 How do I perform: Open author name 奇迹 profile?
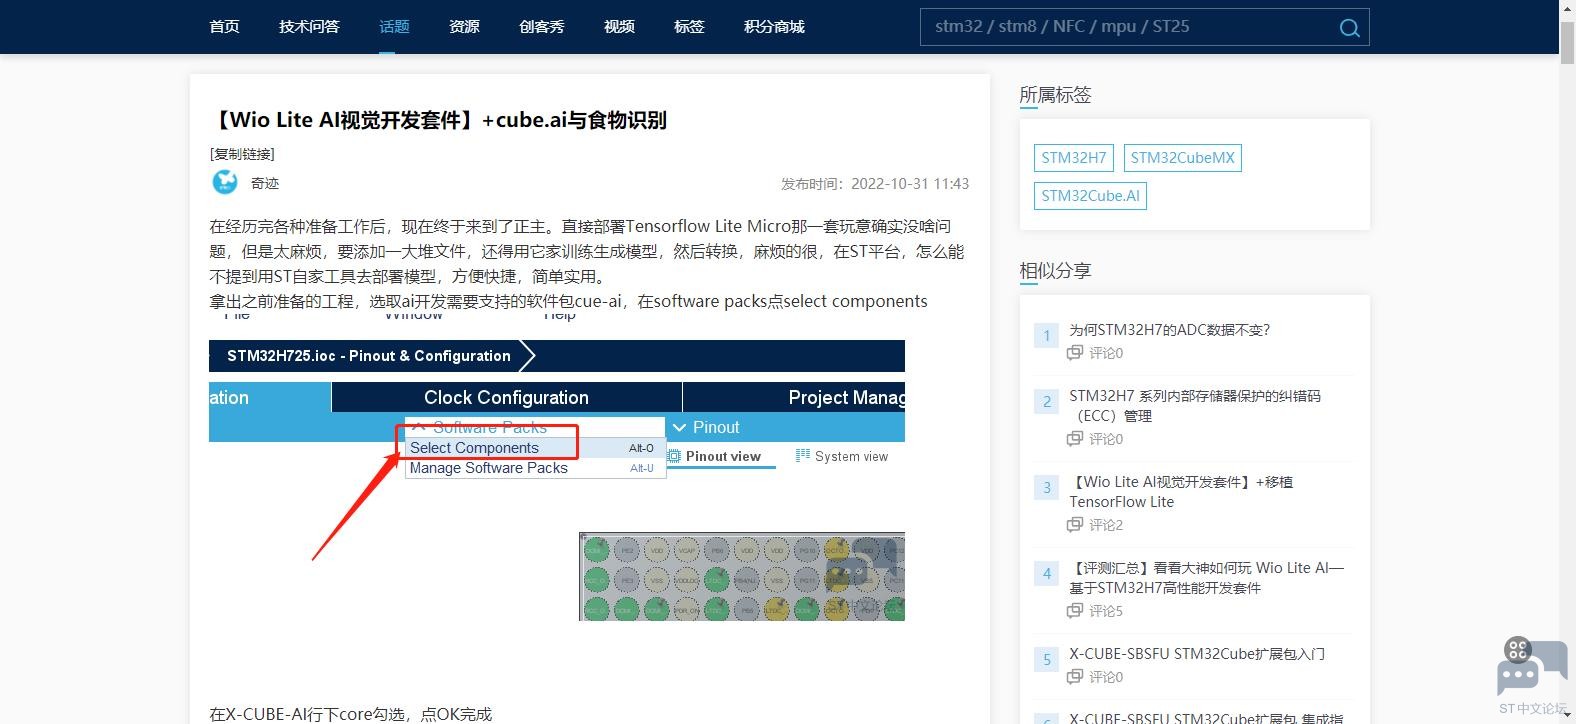(x=265, y=183)
